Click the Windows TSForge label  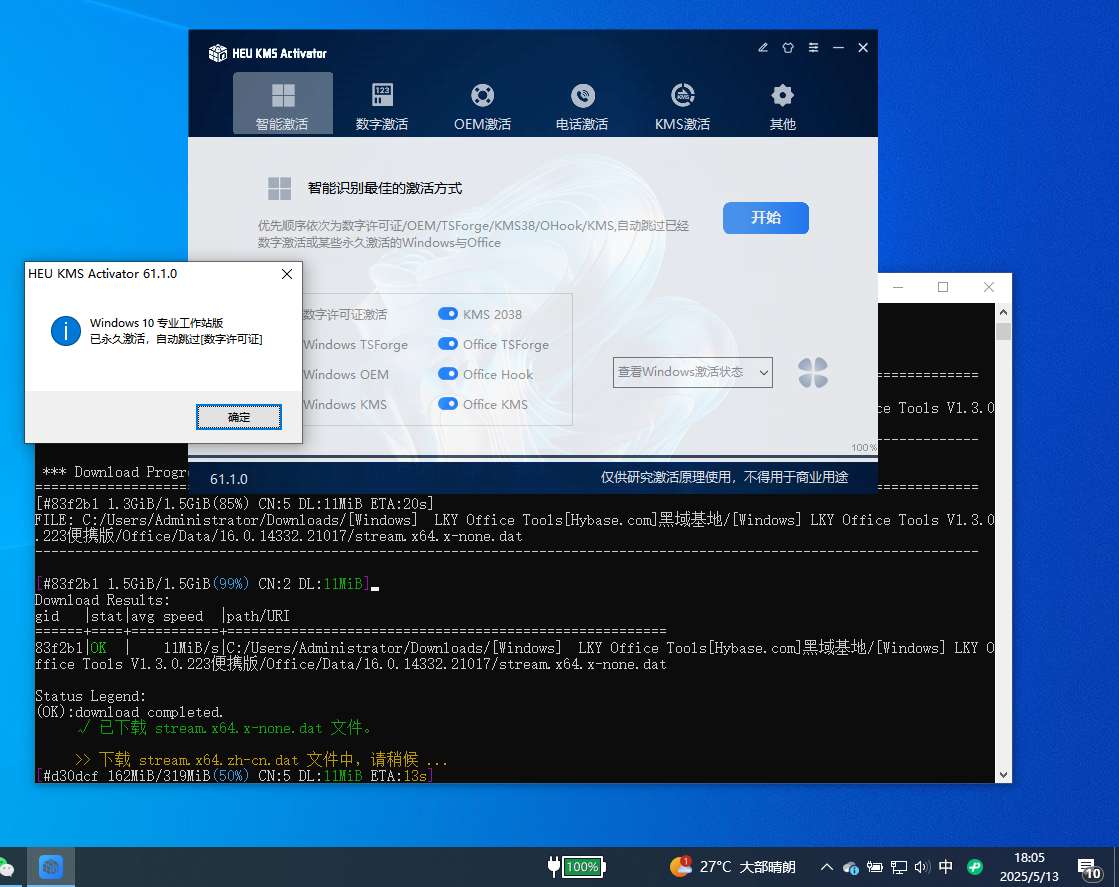pos(355,345)
